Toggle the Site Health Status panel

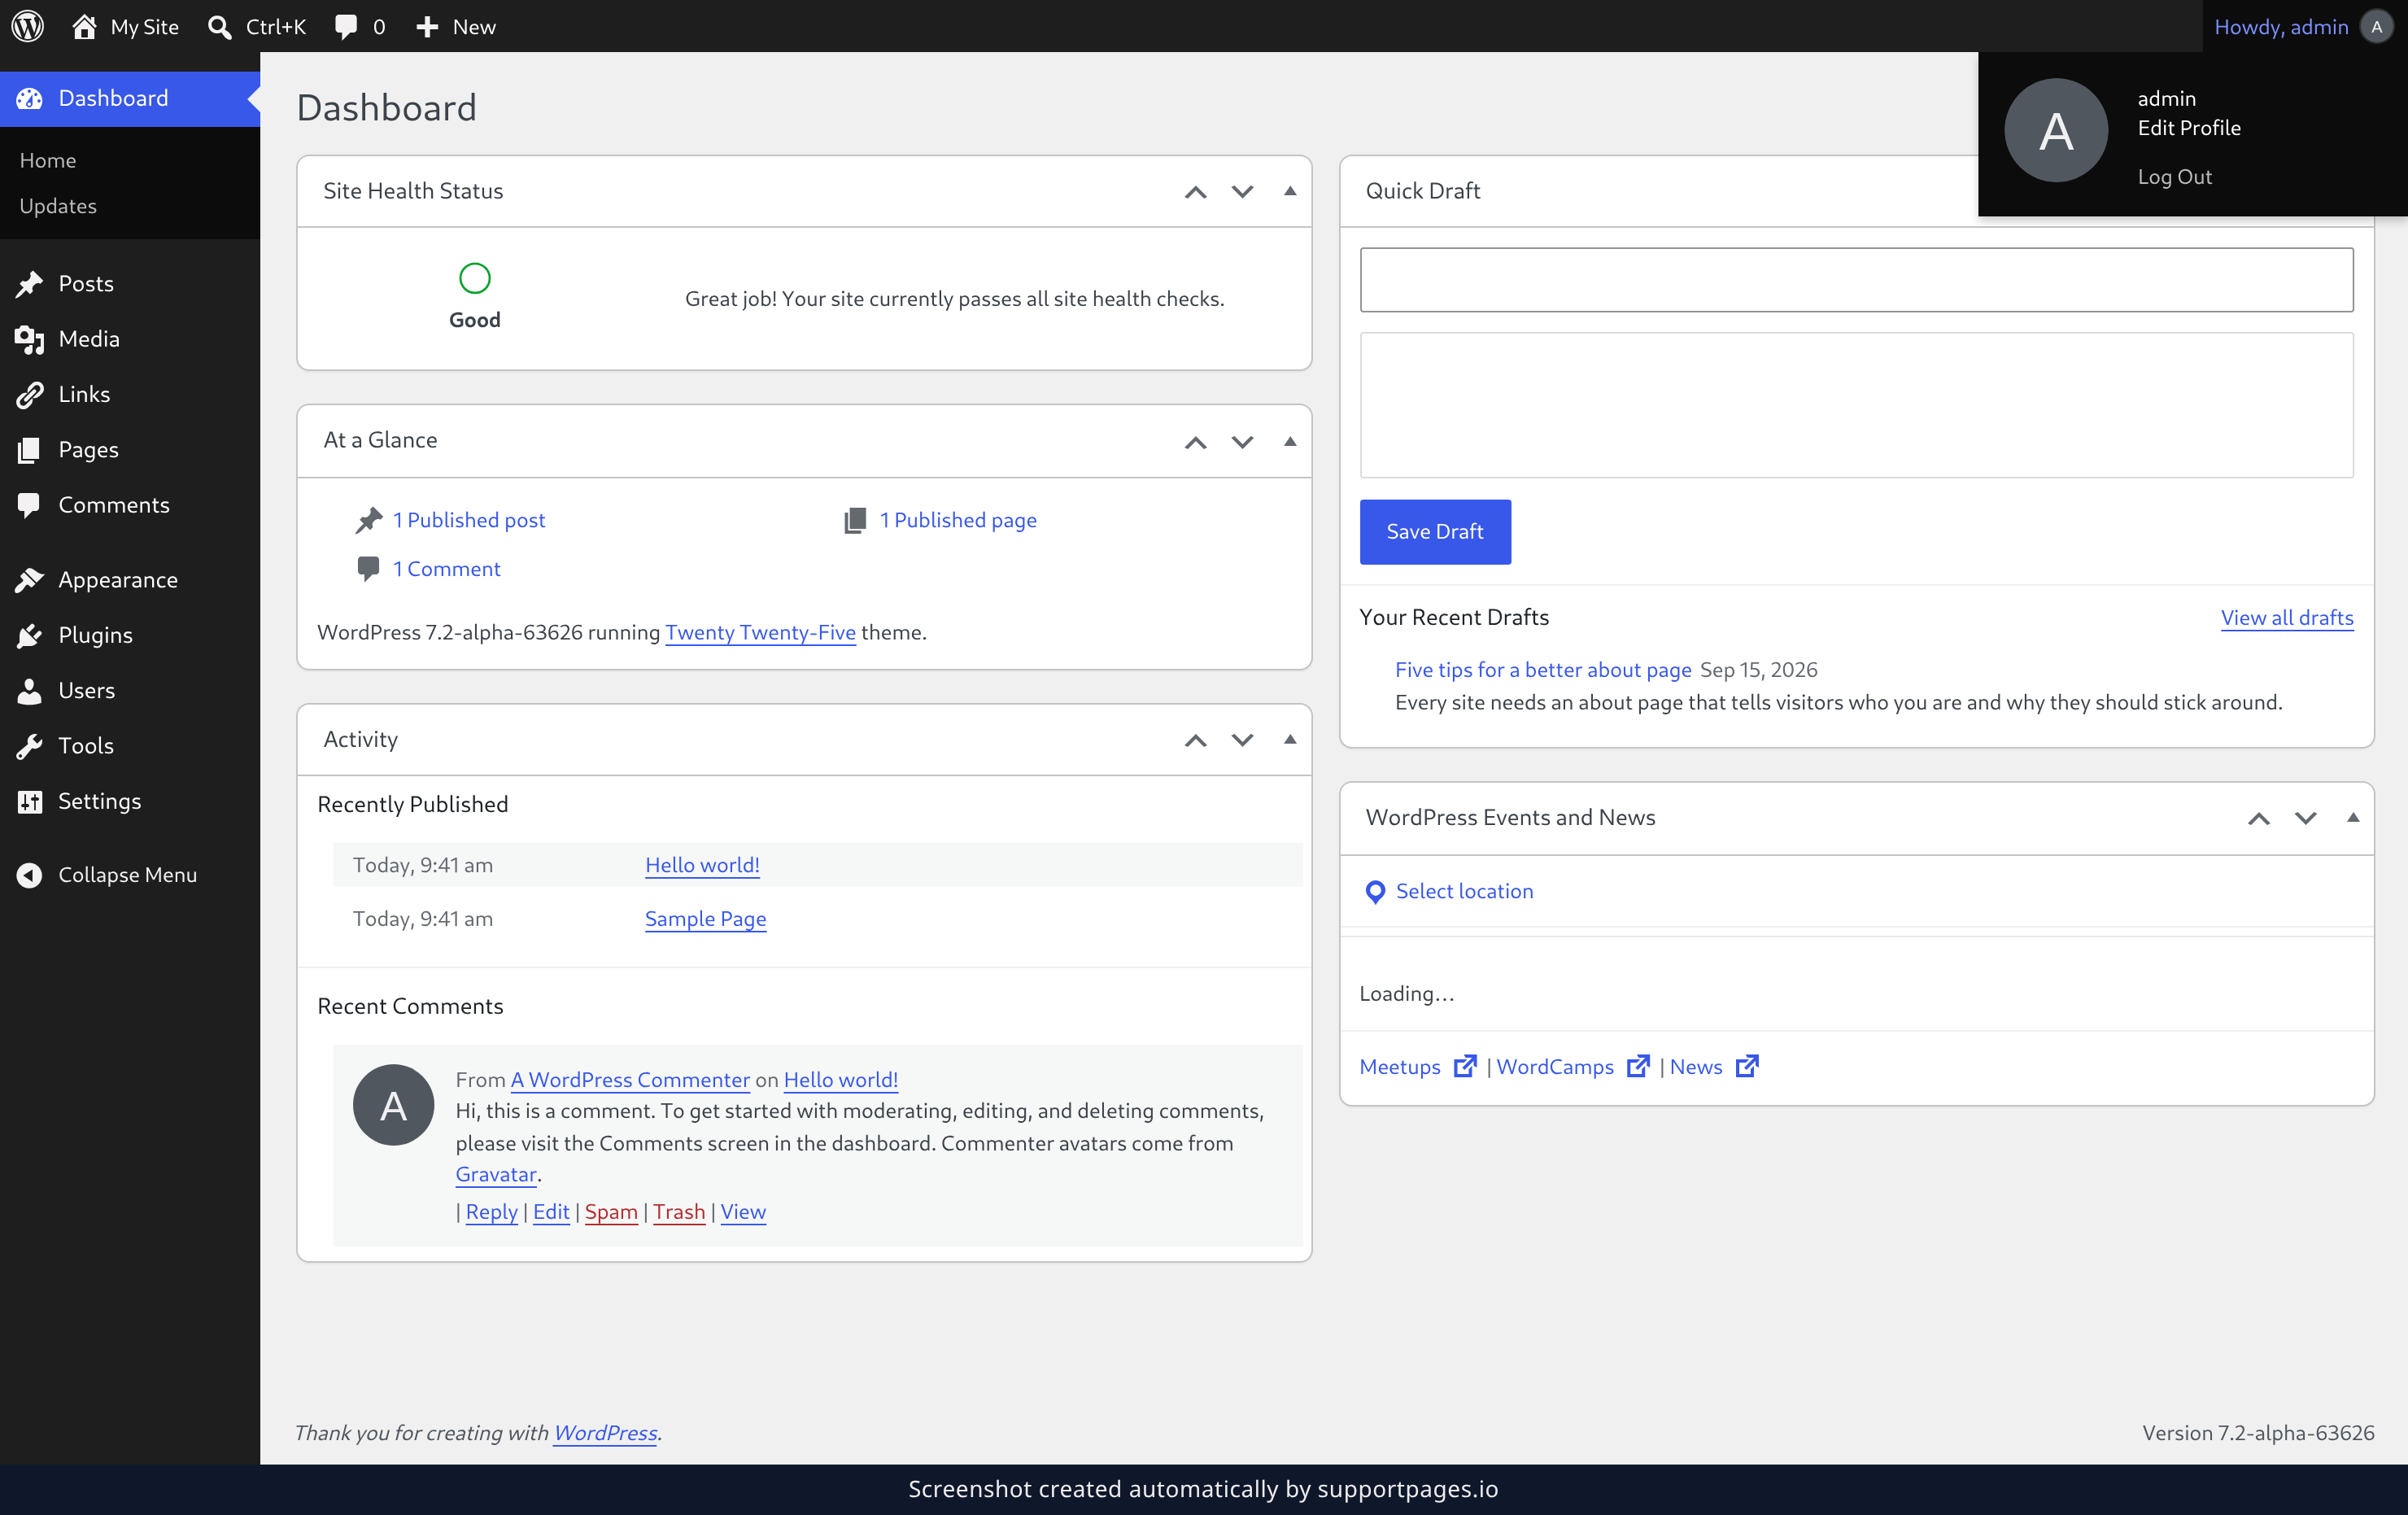[1290, 191]
